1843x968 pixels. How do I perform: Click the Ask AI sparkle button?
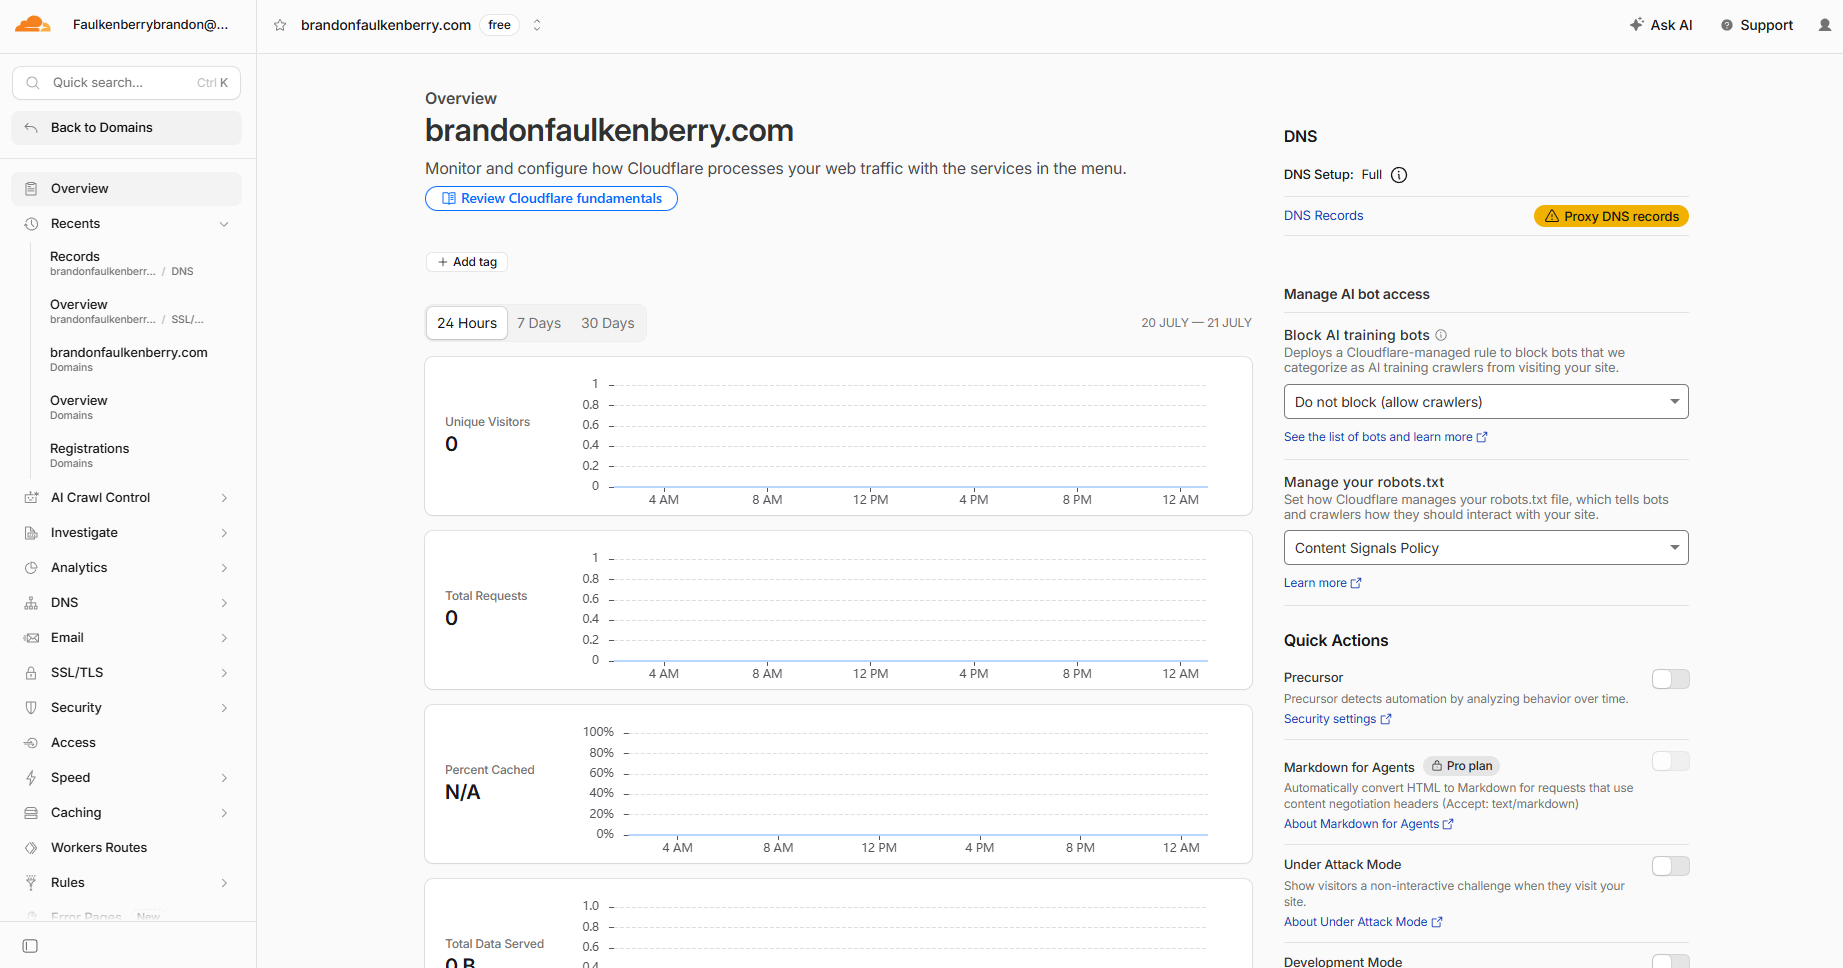pyautogui.click(x=1661, y=25)
